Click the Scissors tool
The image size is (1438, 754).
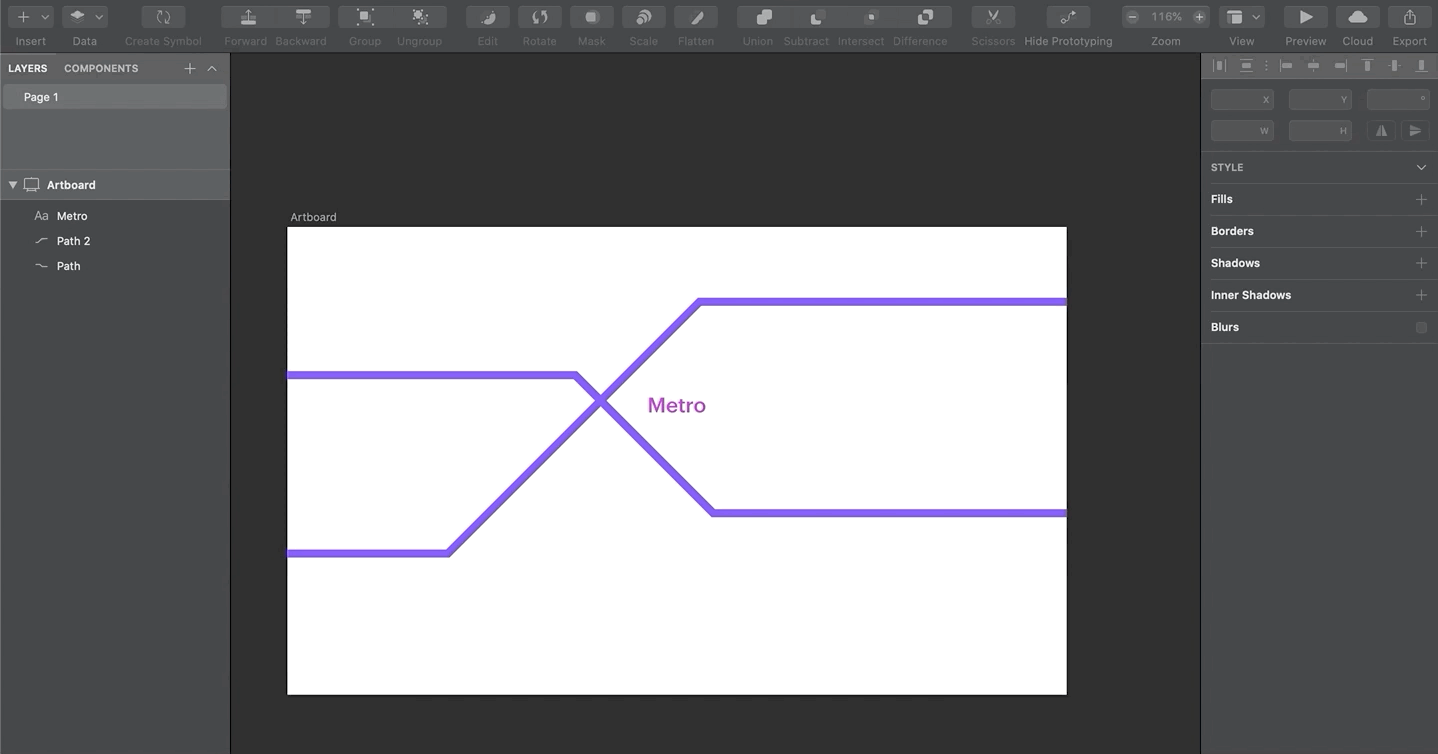coord(992,17)
